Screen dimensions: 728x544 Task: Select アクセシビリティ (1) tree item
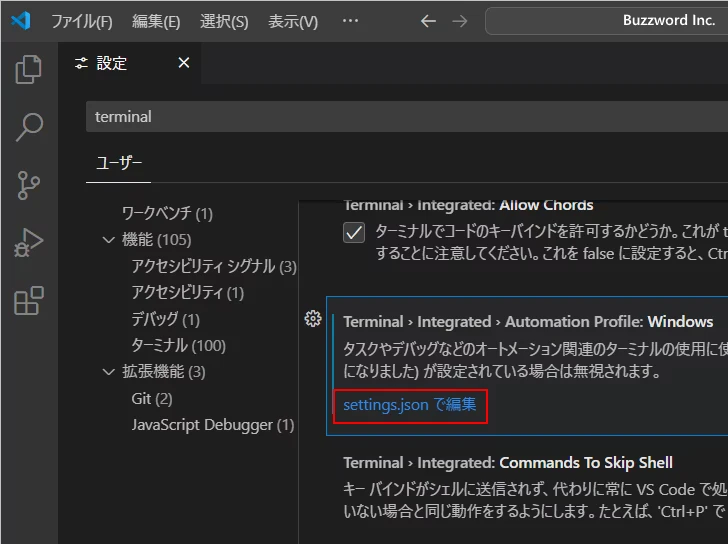(x=188, y=292)
